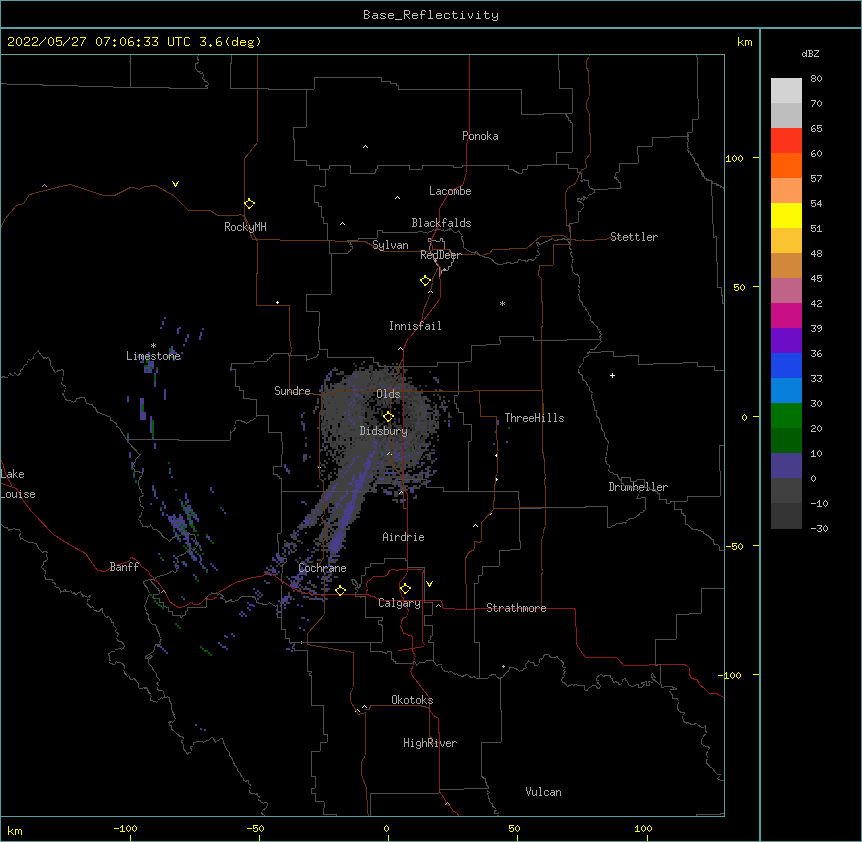Click the Sundre label
This screenshot has height=842, width=862.
[292, 391]
